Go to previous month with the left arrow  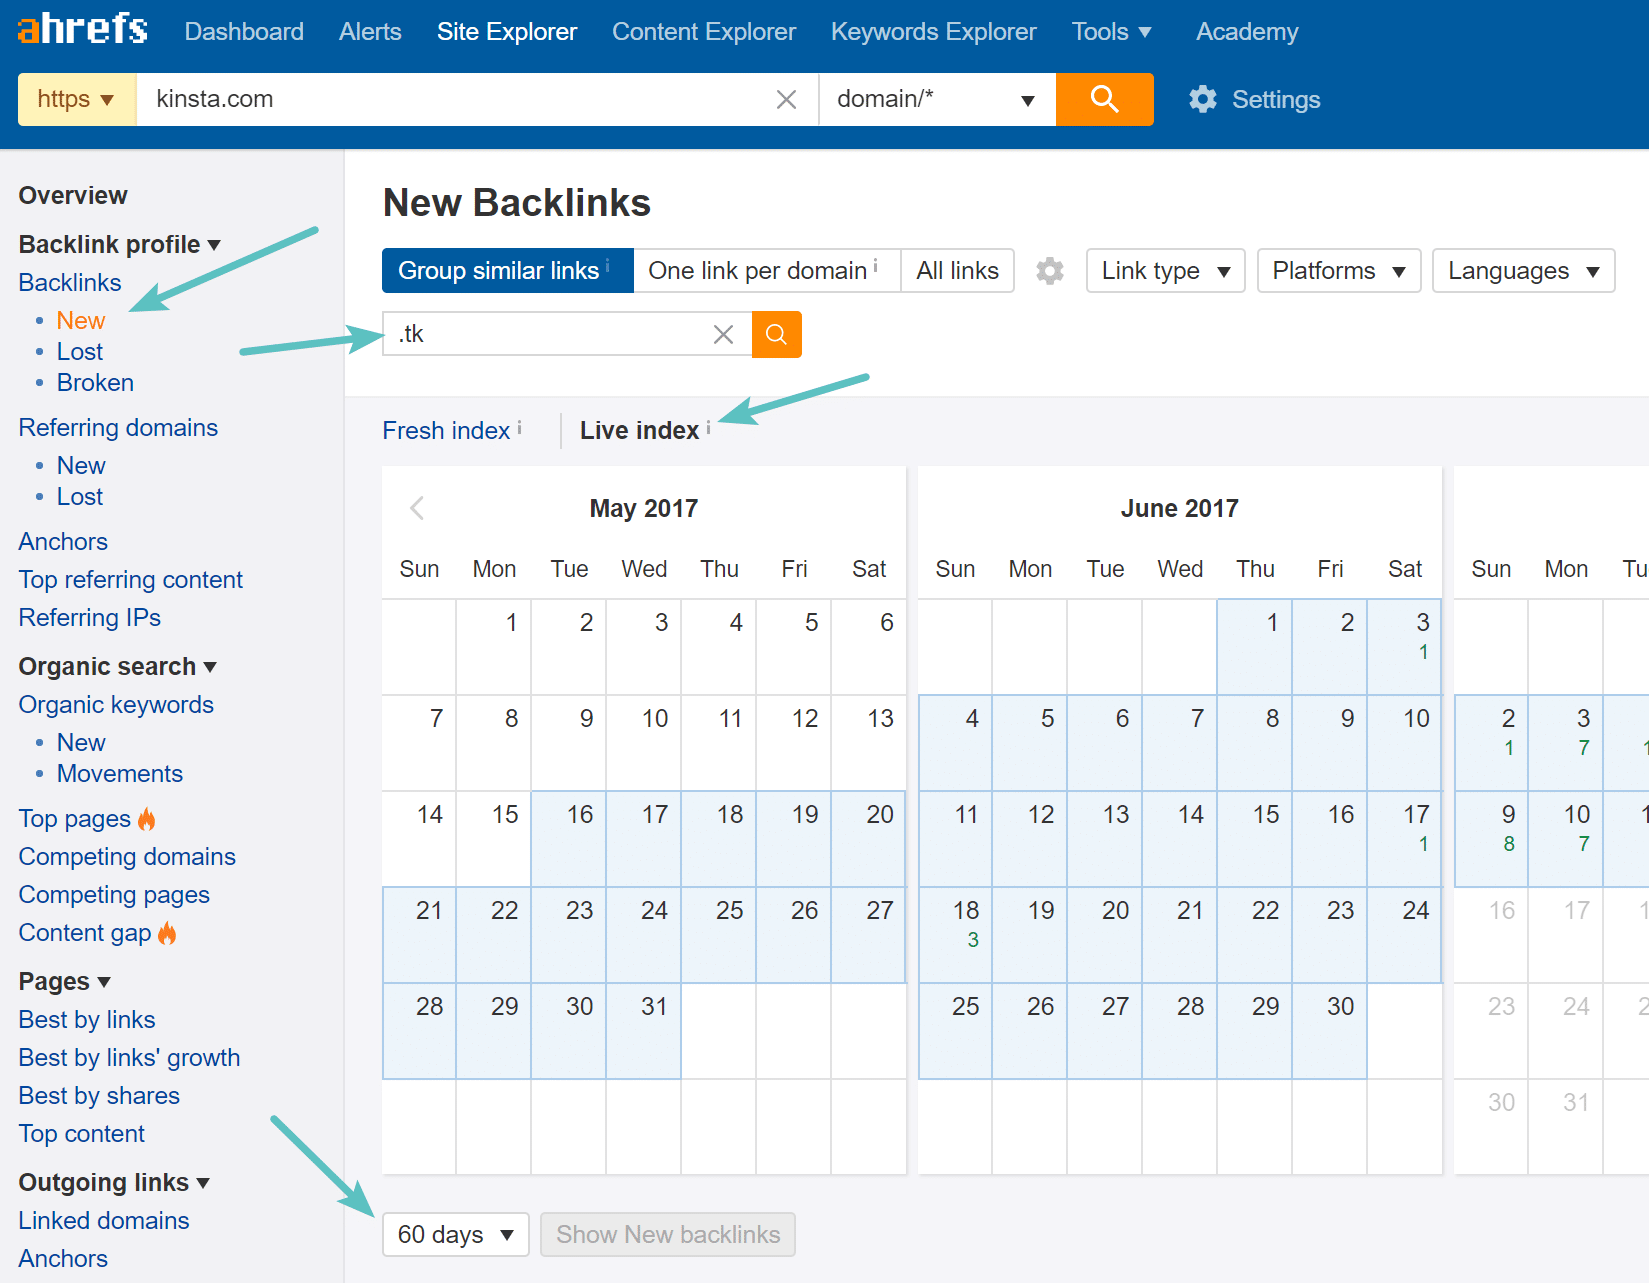(417, 508)
